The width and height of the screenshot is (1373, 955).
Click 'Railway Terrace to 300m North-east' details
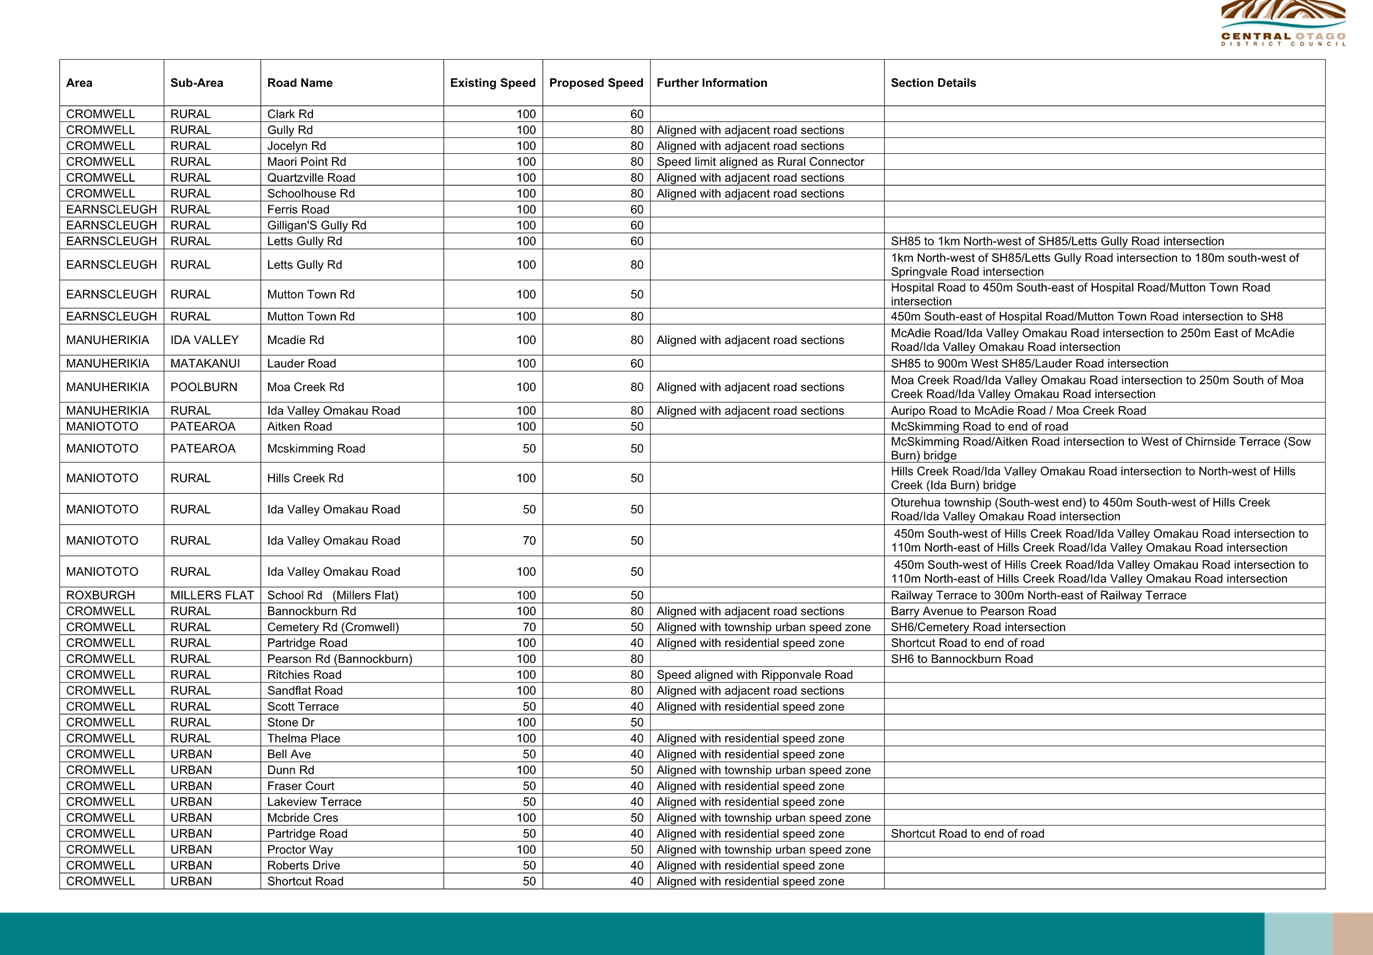coord(1038,595)
